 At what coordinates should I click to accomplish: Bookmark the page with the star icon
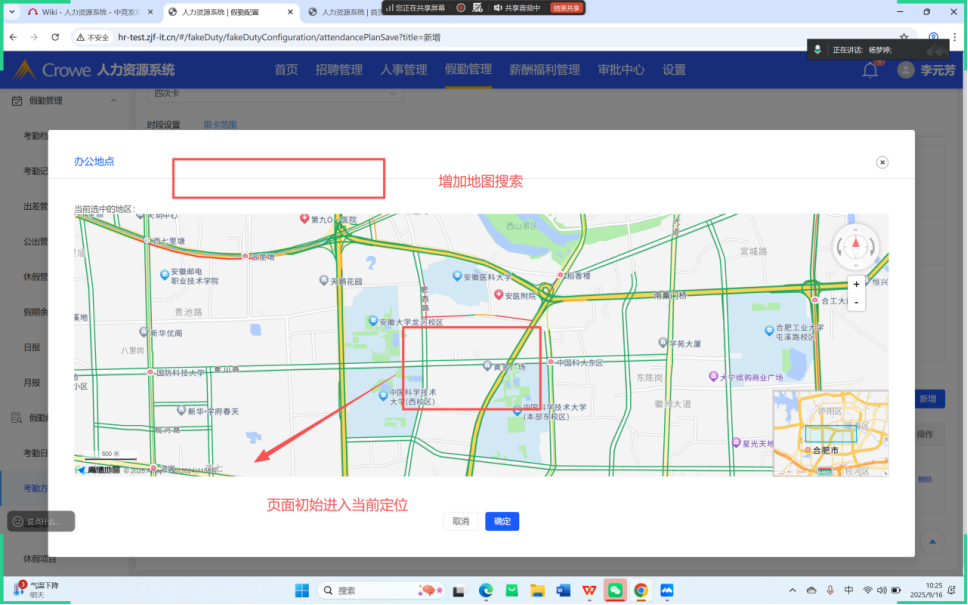(904, 37)
